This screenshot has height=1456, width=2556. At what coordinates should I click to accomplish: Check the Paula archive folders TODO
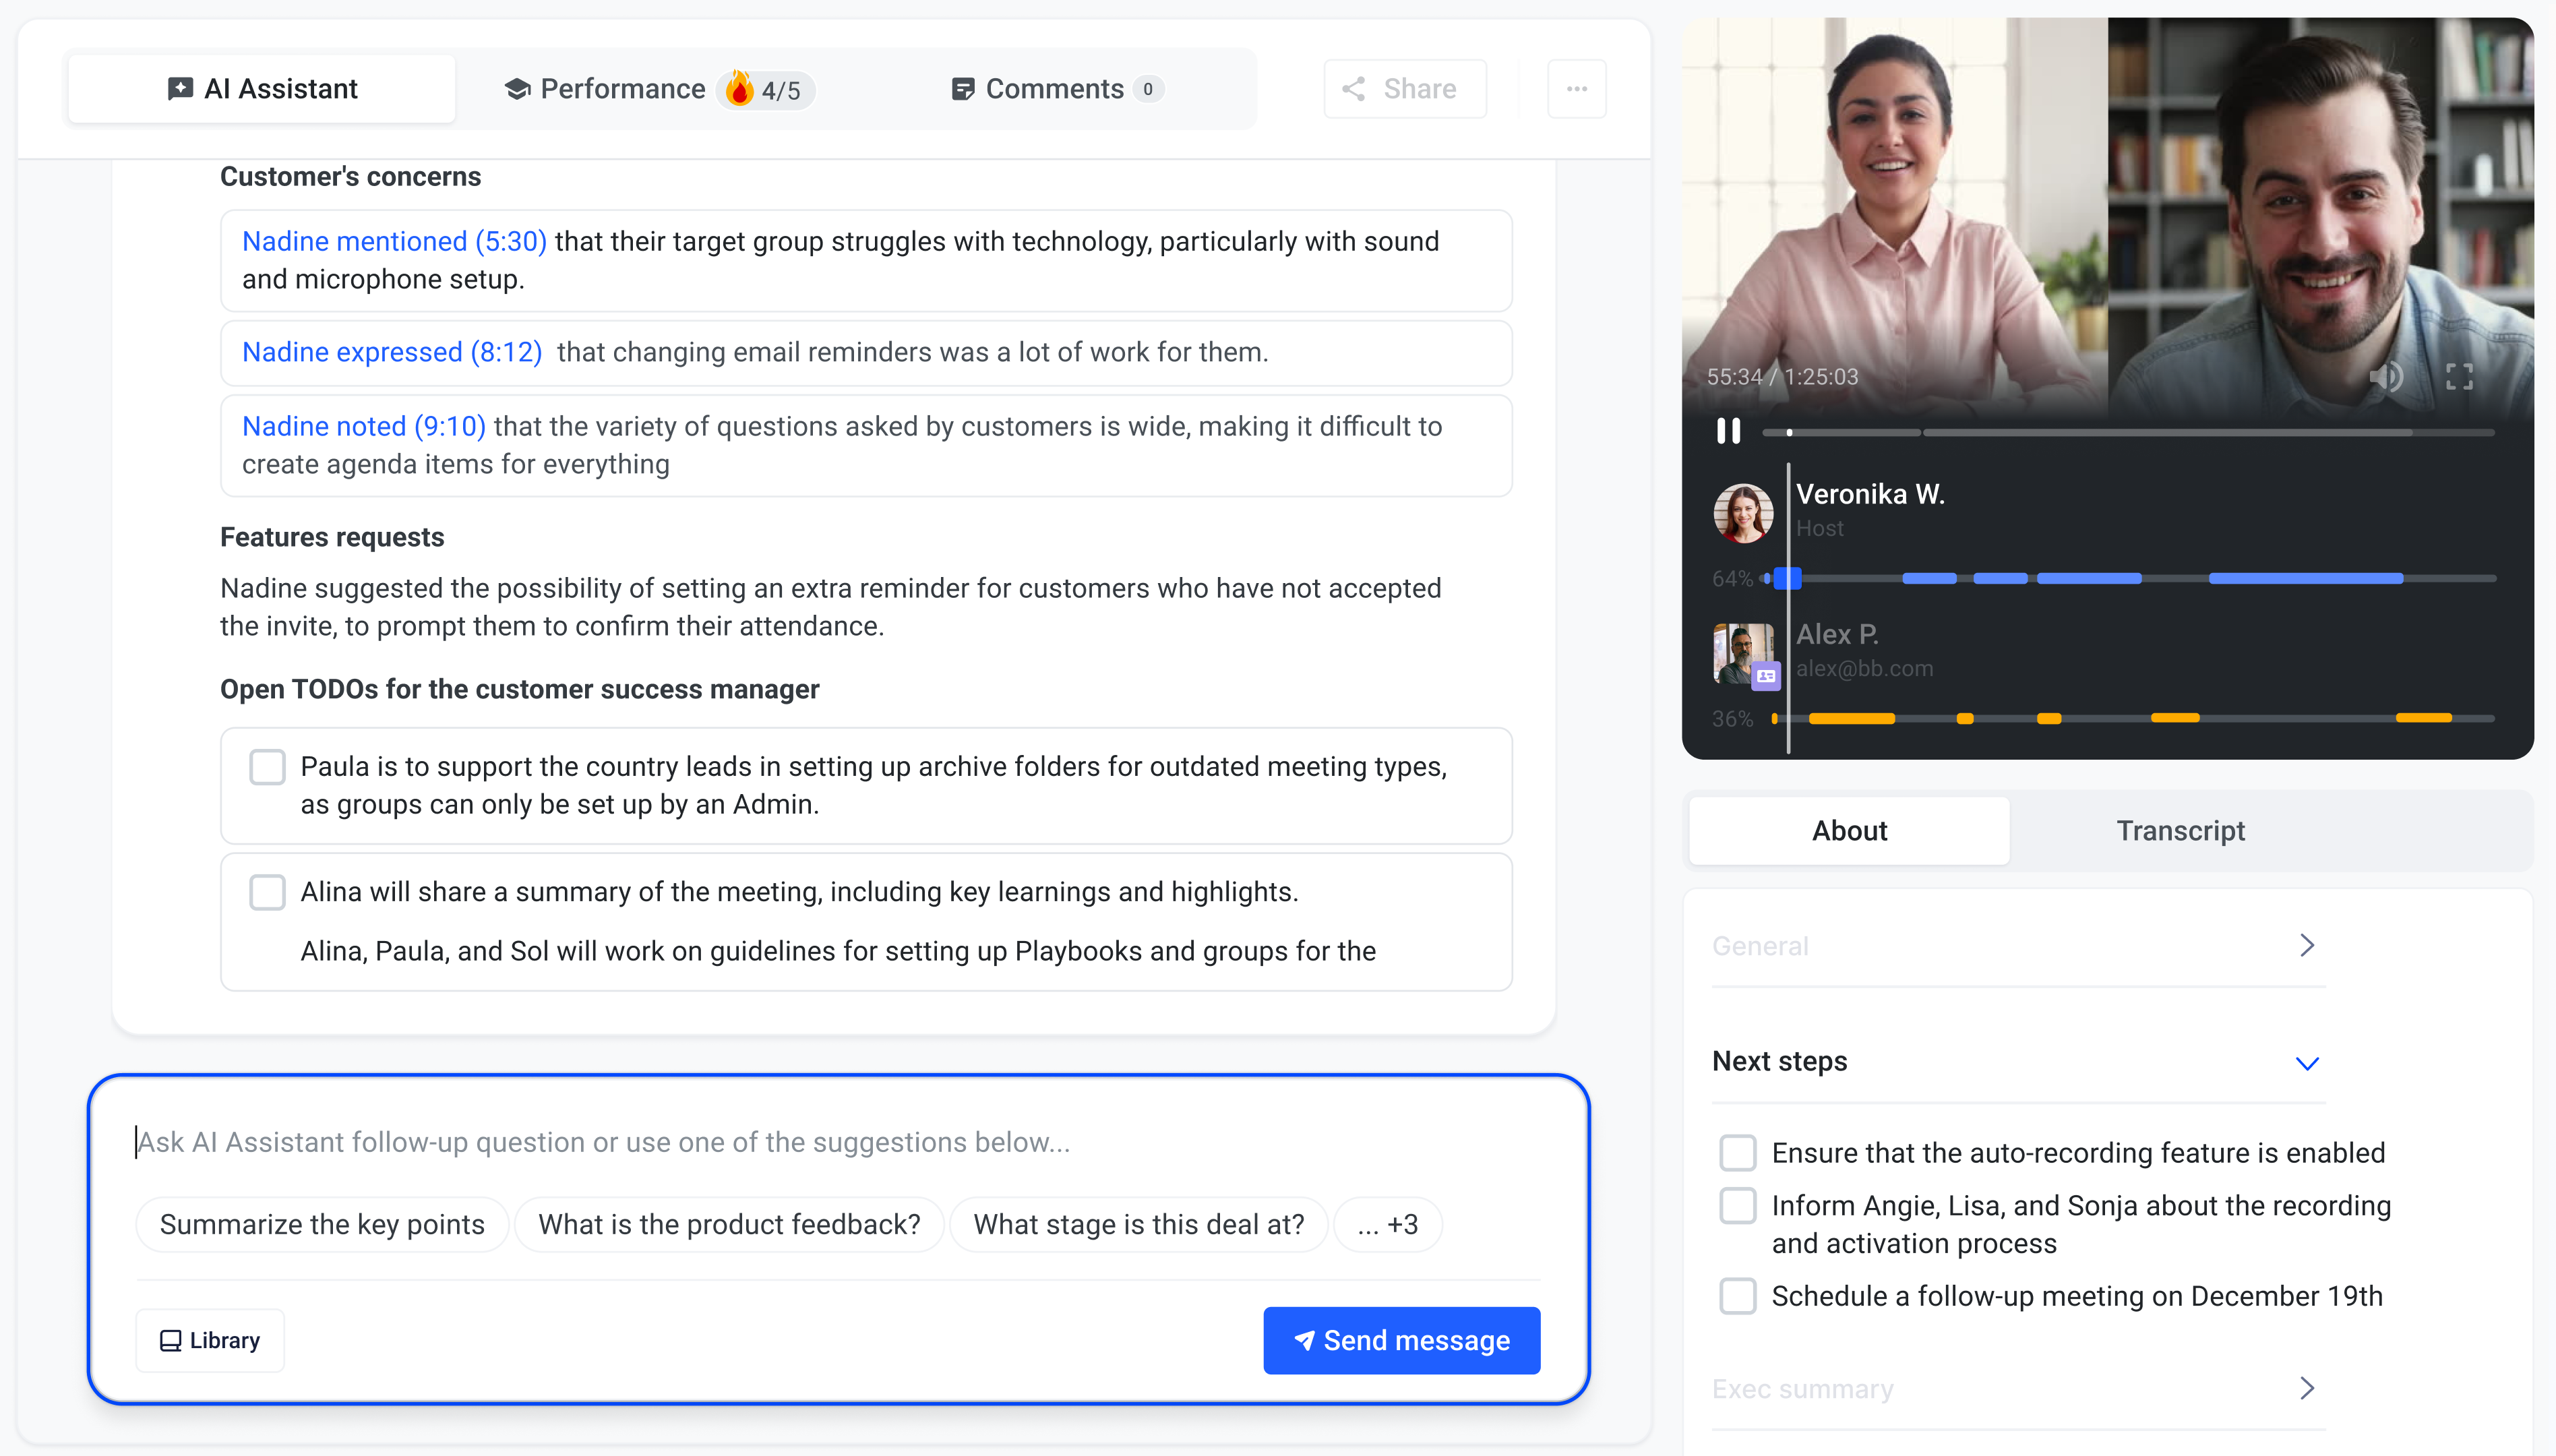click(267, 767)
